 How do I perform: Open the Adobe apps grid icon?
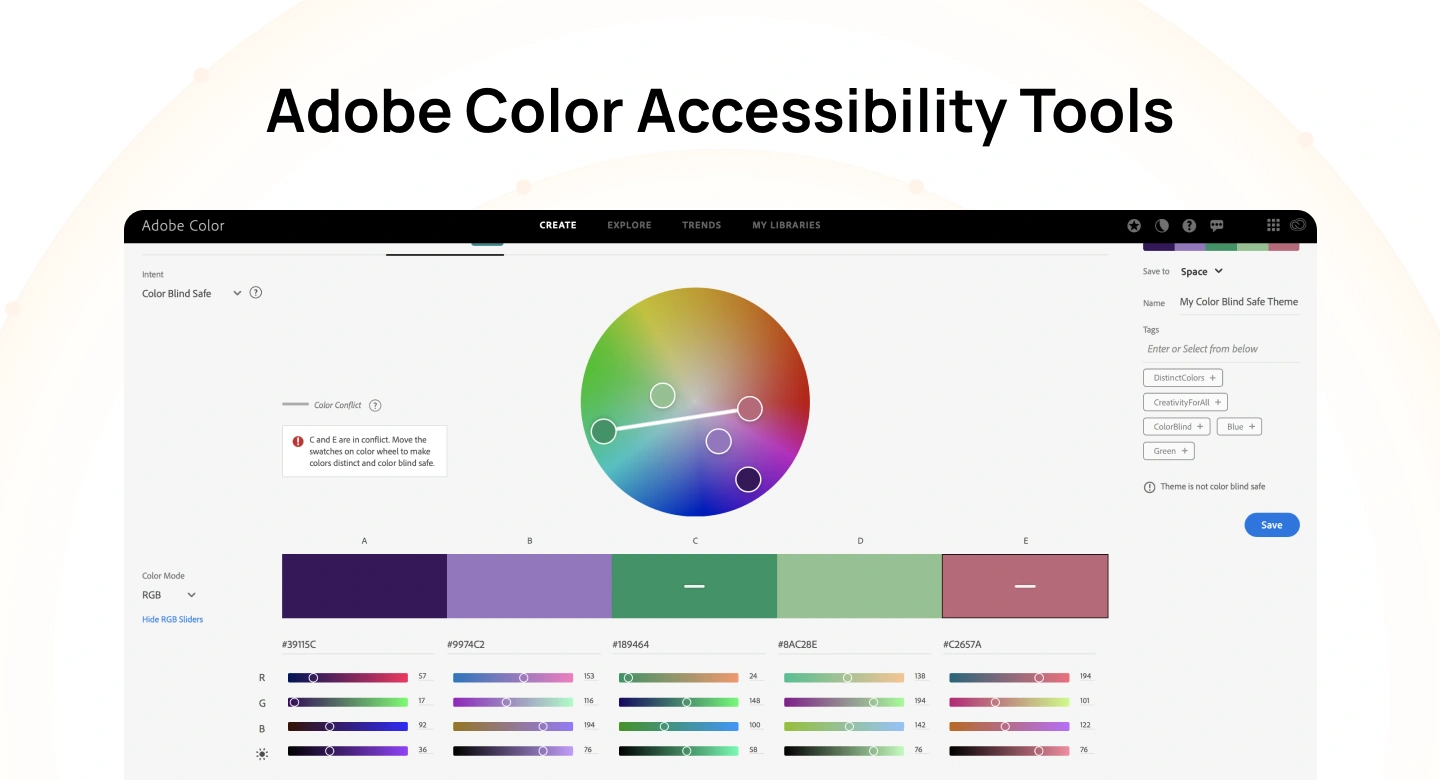coord(1273,225)
